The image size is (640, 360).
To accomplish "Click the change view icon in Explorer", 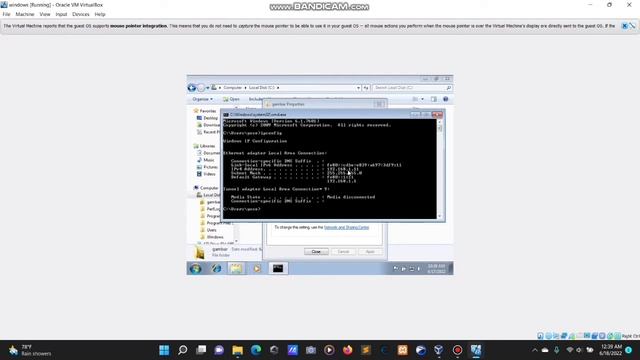I will tap(415, 99).
